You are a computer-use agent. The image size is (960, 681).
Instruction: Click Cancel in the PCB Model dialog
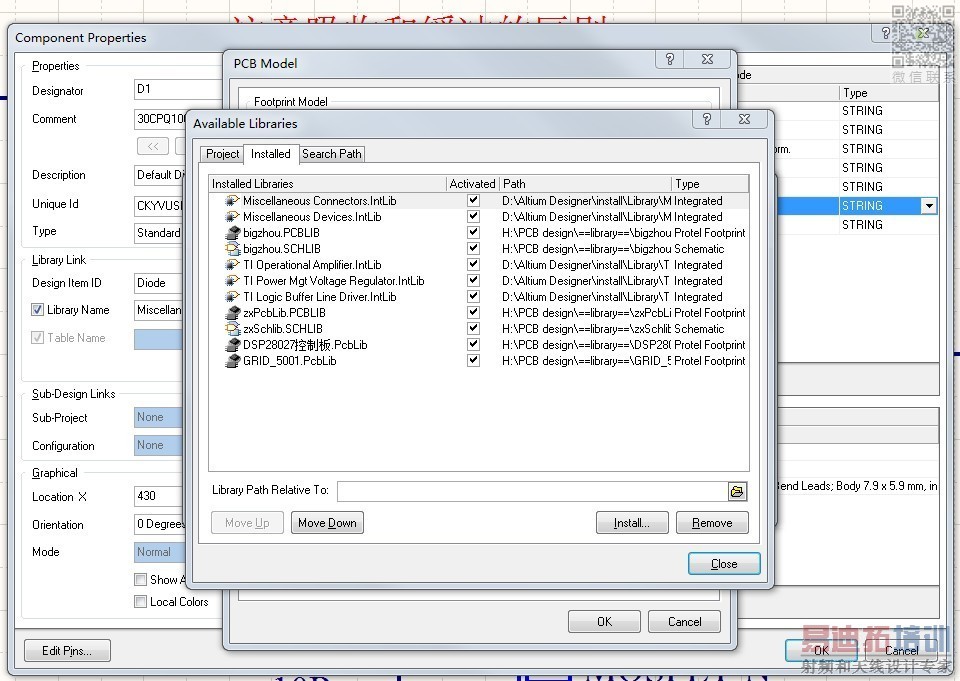coord(684,622)
